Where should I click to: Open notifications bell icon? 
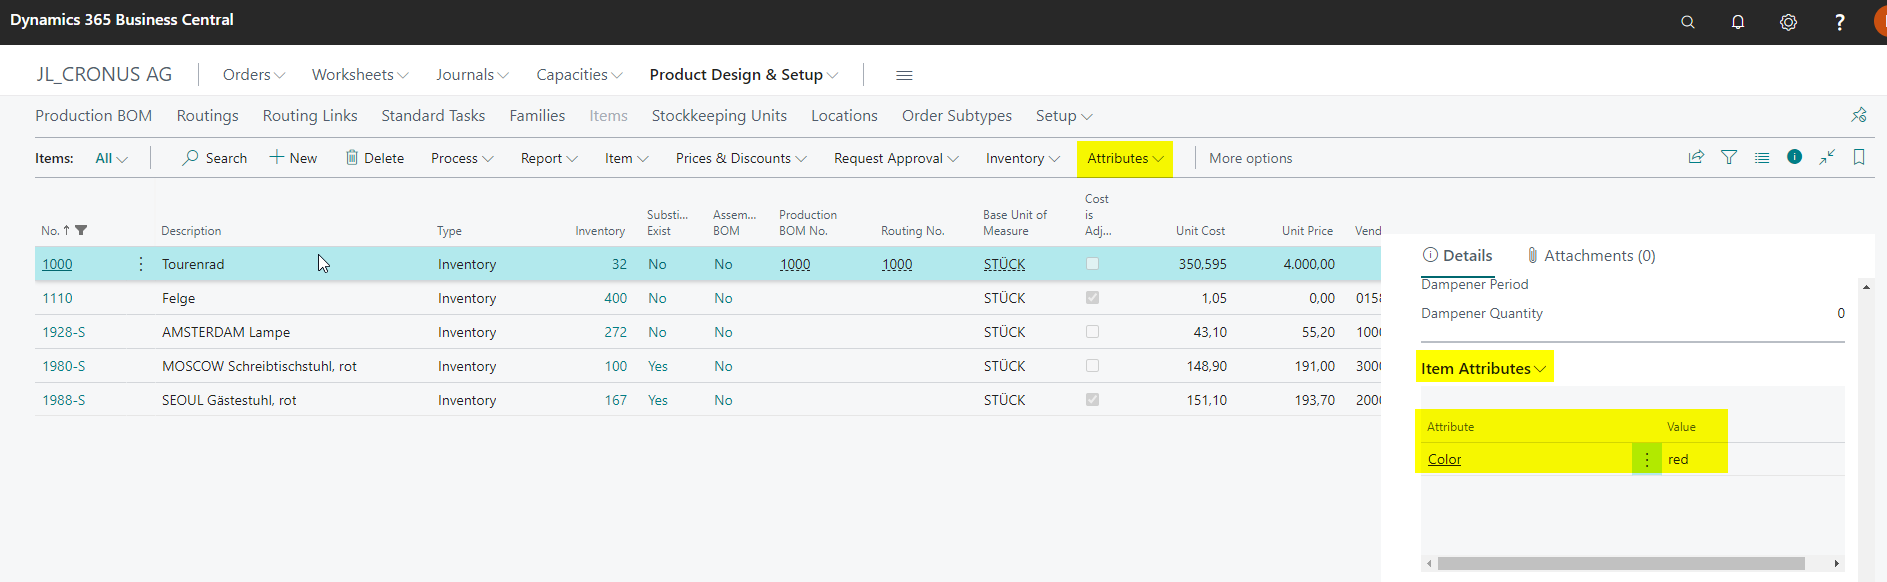tap(1738, 22)
